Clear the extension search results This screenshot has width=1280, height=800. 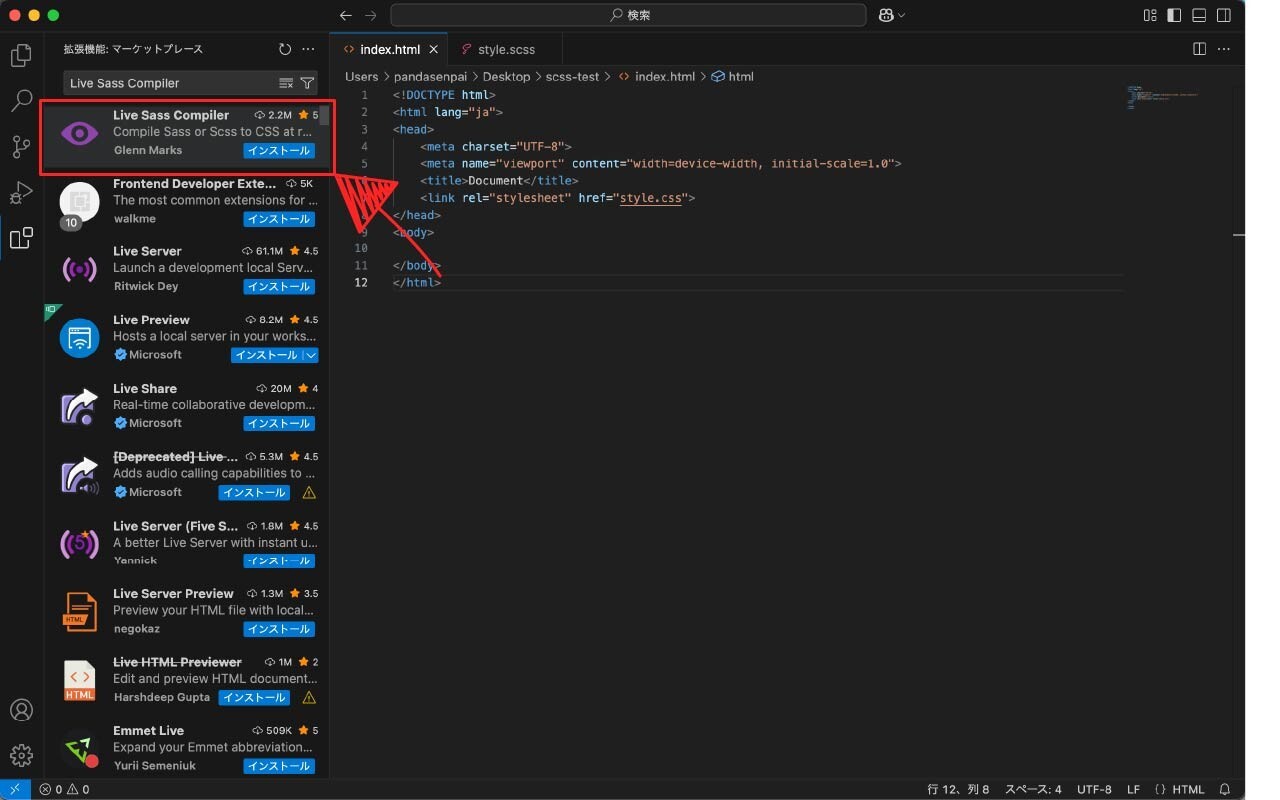pos(286,83)
